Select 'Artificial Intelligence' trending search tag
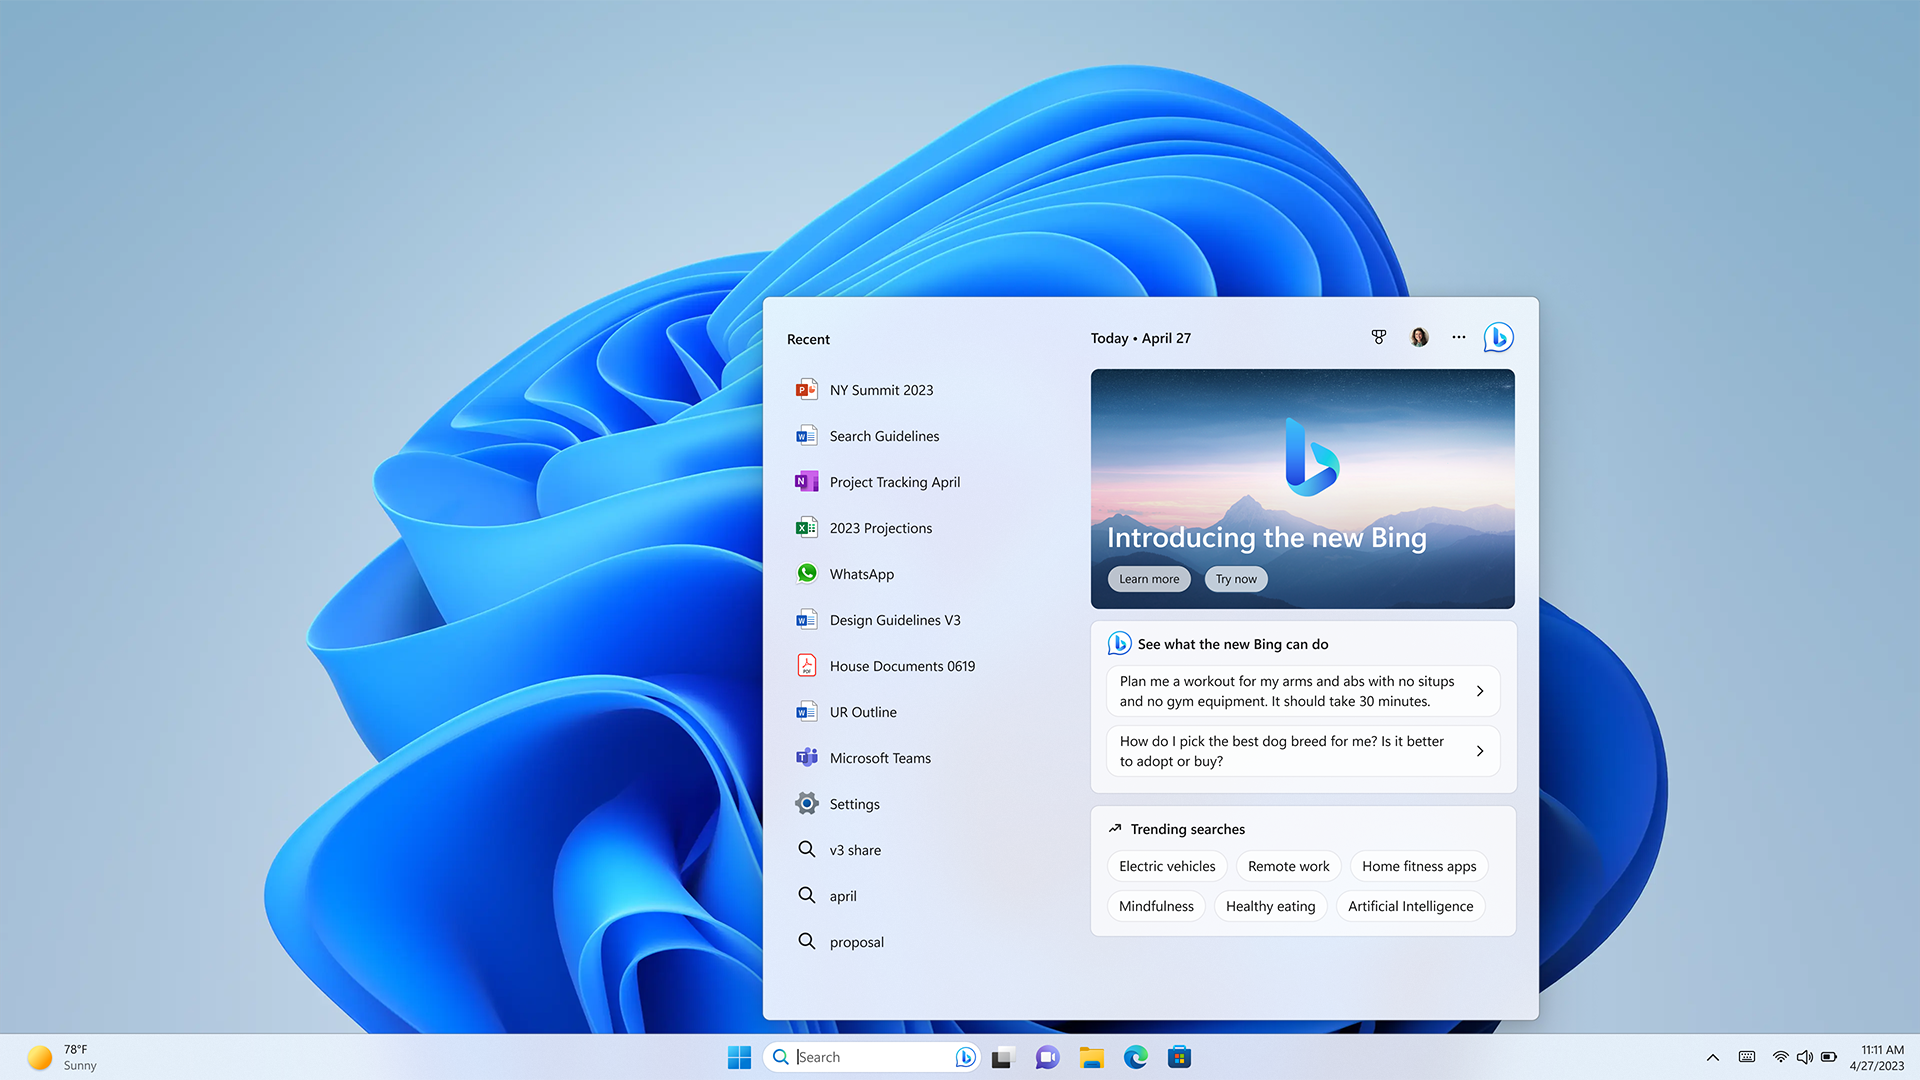This screenshot has height=1080, width=1920. [1410, 906]
